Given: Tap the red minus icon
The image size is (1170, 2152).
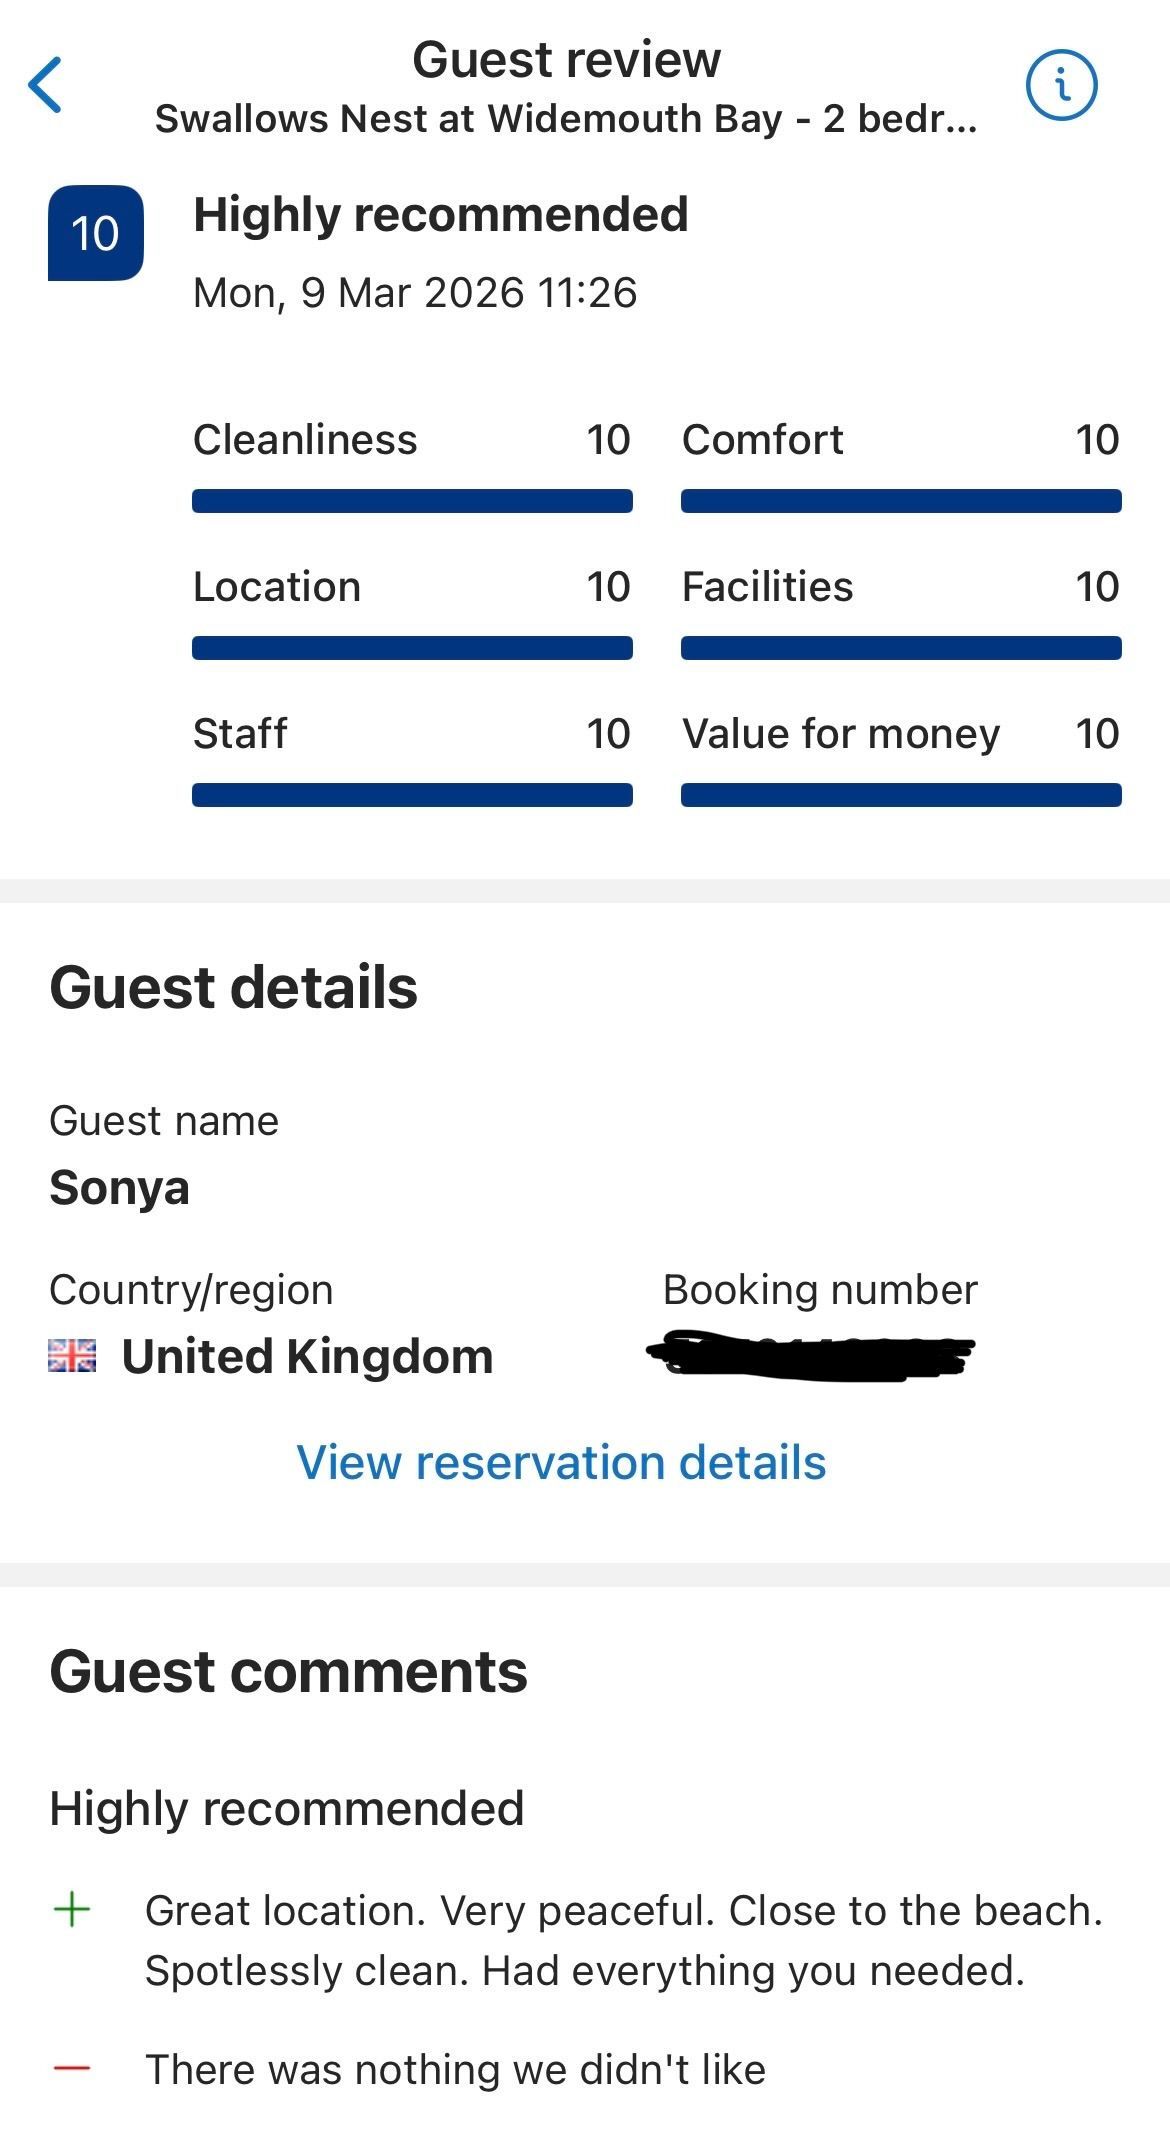Looking at the screenshot, I should click(72, 2069).
